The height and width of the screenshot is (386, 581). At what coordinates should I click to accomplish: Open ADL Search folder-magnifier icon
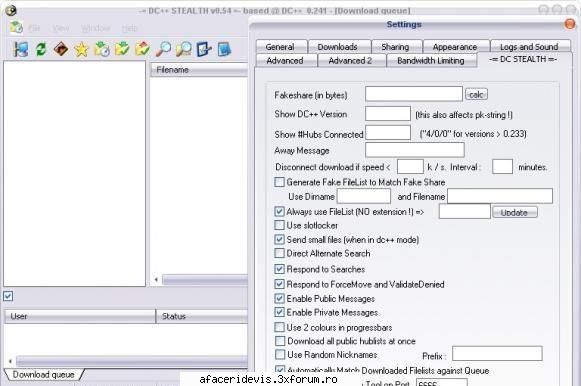point(183,49)
